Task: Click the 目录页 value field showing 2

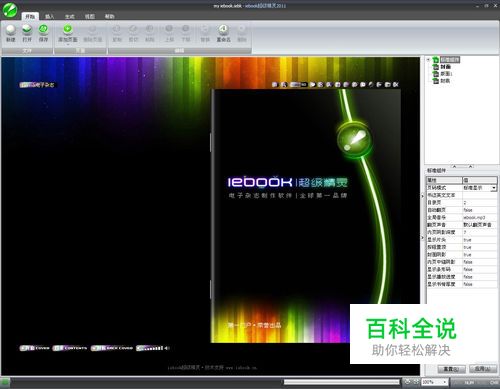Action: [x=479, y=203]
